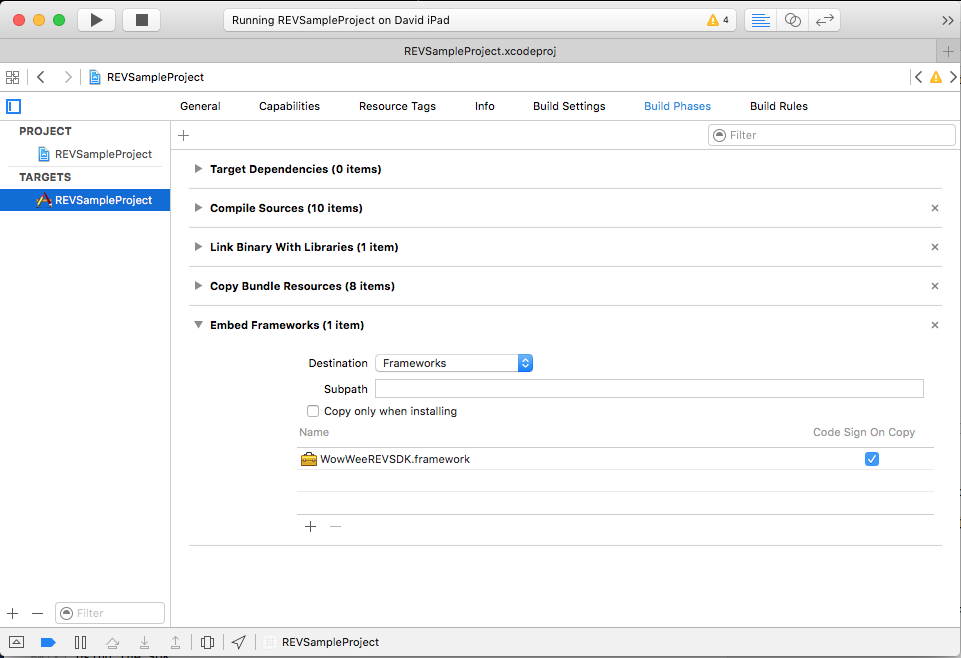The image size is (961, 658).
Task: Collapse Embed Frameworks section
Action: click(198, 325)
